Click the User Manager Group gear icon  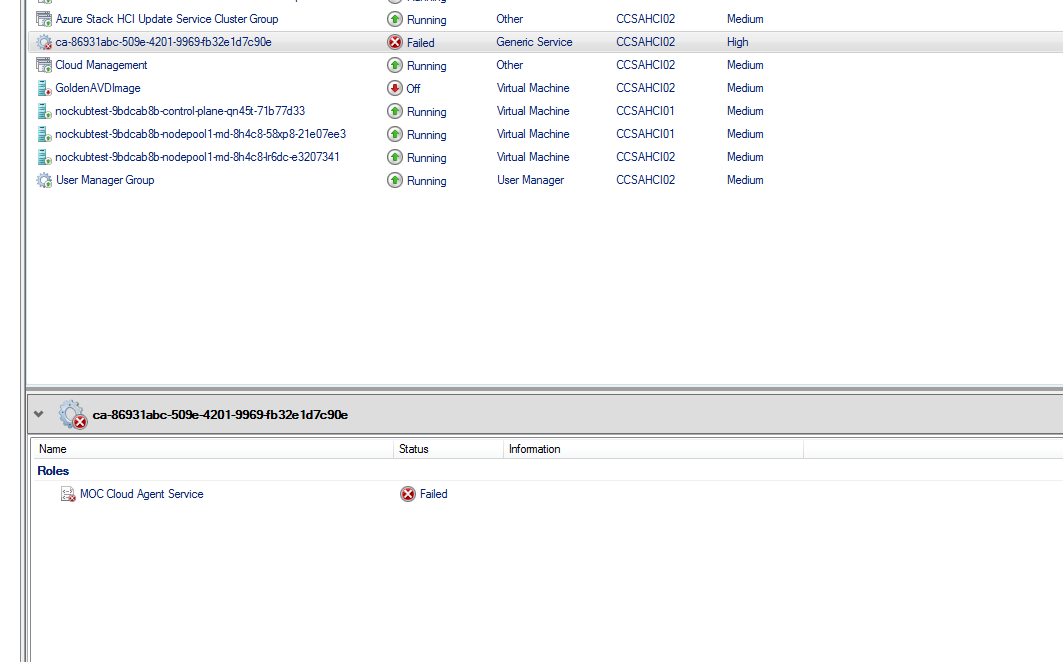(x=44, y=180)
